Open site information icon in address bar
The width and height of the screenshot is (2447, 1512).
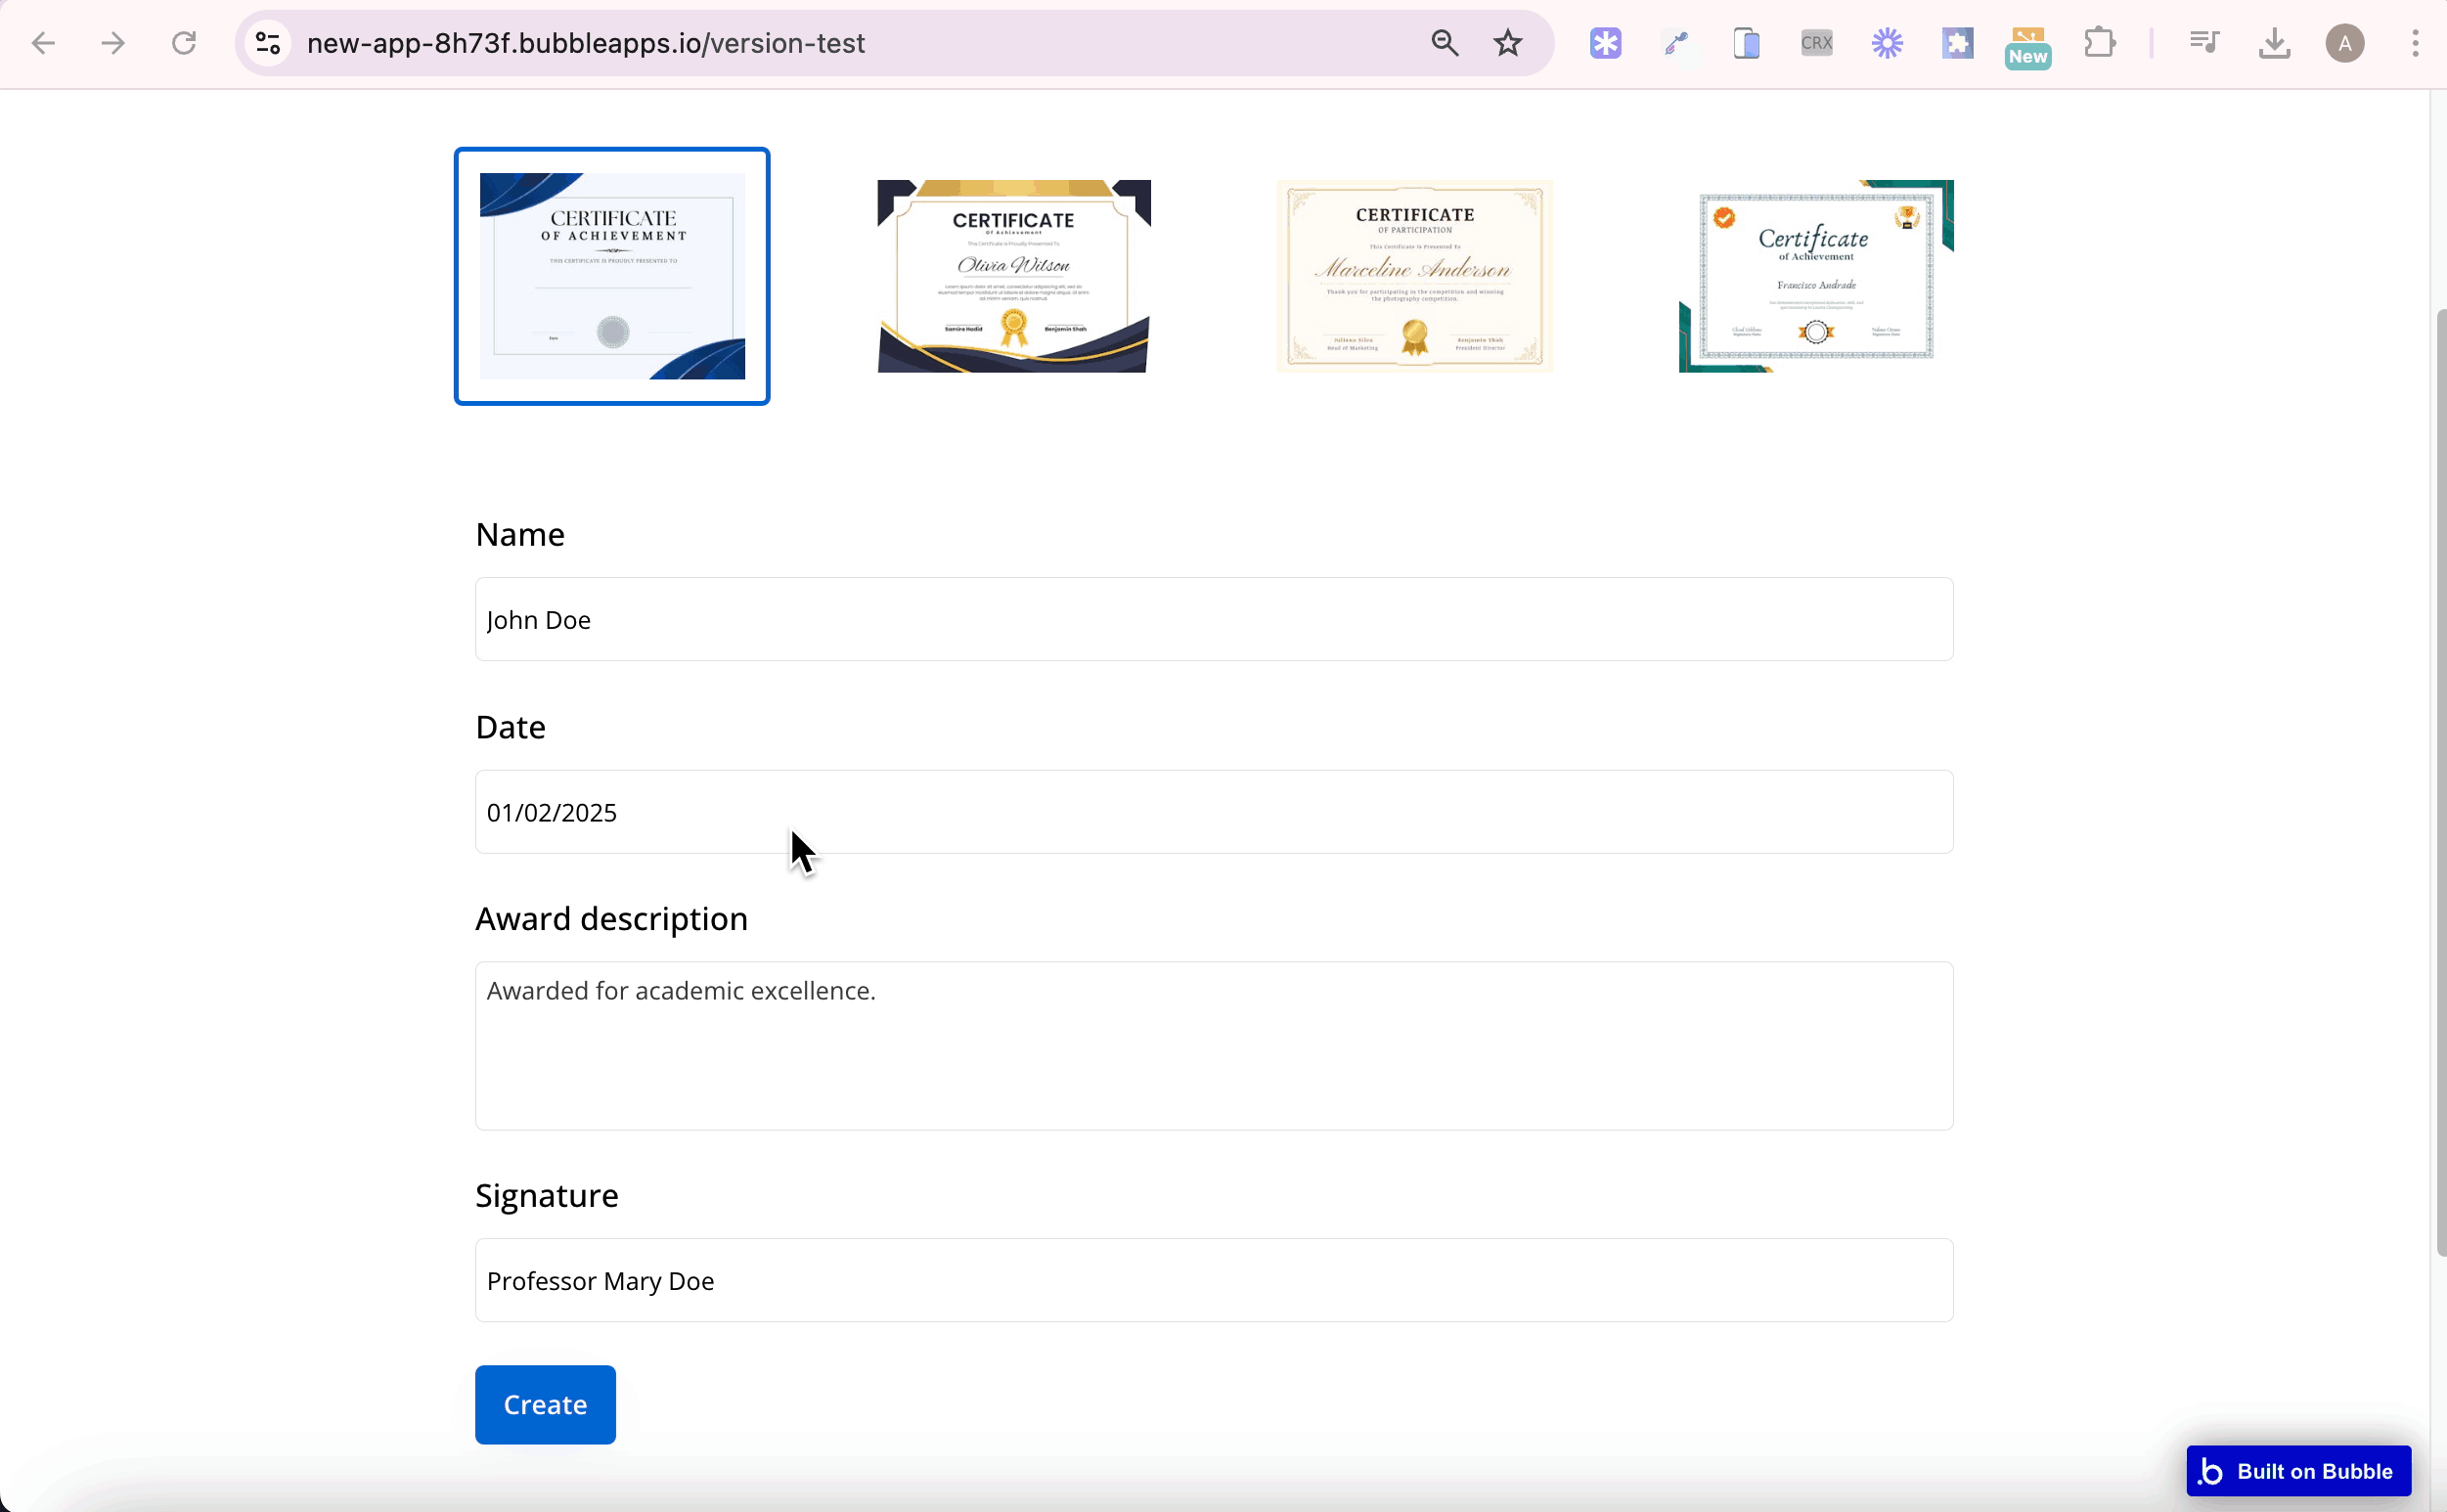tap(268, 43)
